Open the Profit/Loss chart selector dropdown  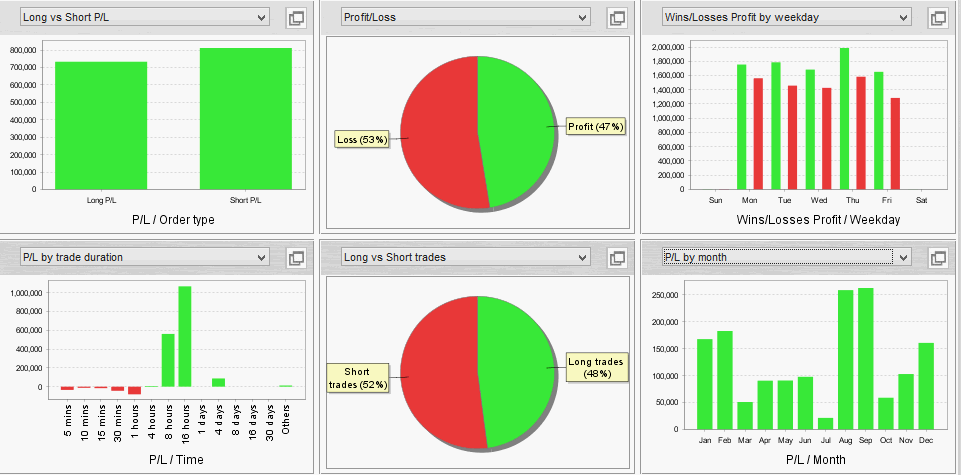[465, 17]
